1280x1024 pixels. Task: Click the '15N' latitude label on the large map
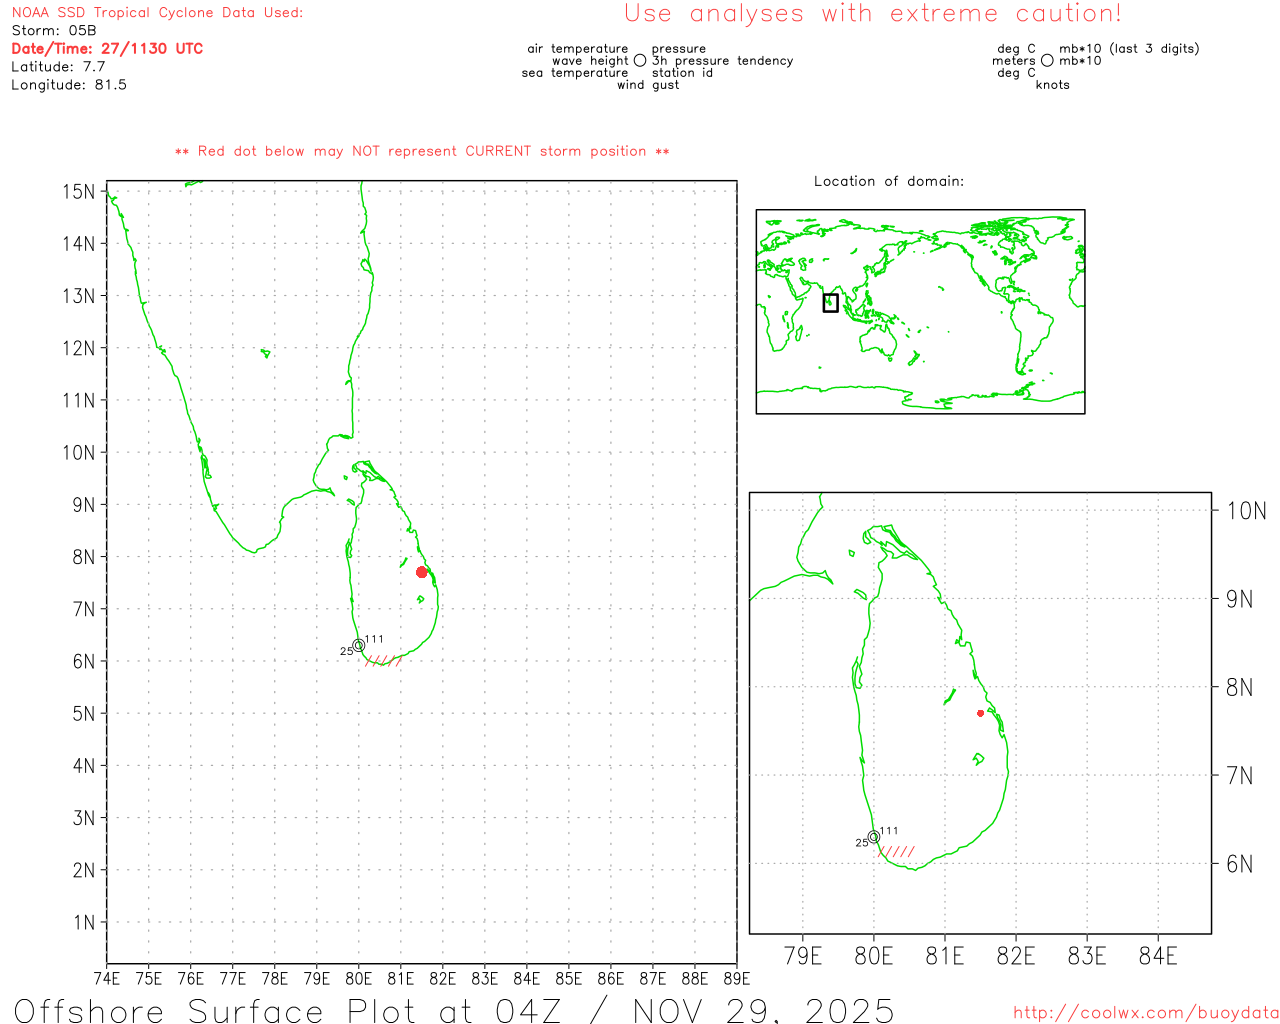[79, 191]
